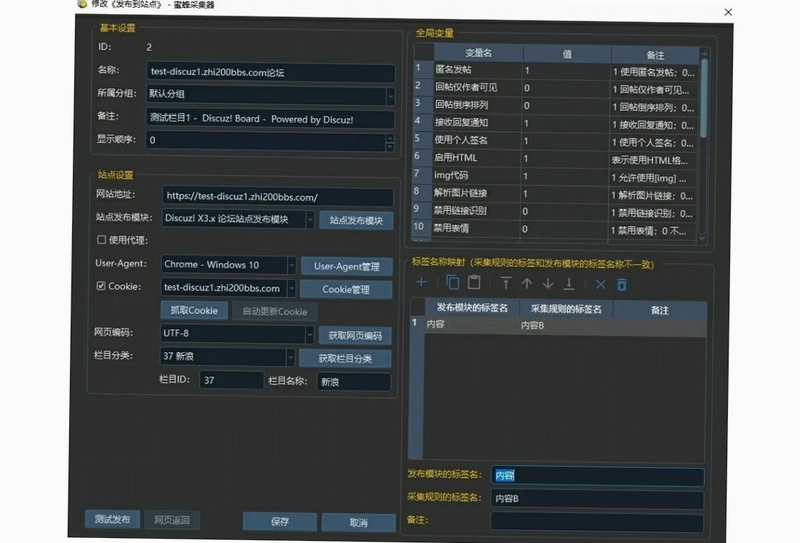Image resolution: width=800 pixels, height=543 pixels.
Task: Click the empty 备注 input at the bottom right
Action: pyautogui.click(x=597, y=523)
